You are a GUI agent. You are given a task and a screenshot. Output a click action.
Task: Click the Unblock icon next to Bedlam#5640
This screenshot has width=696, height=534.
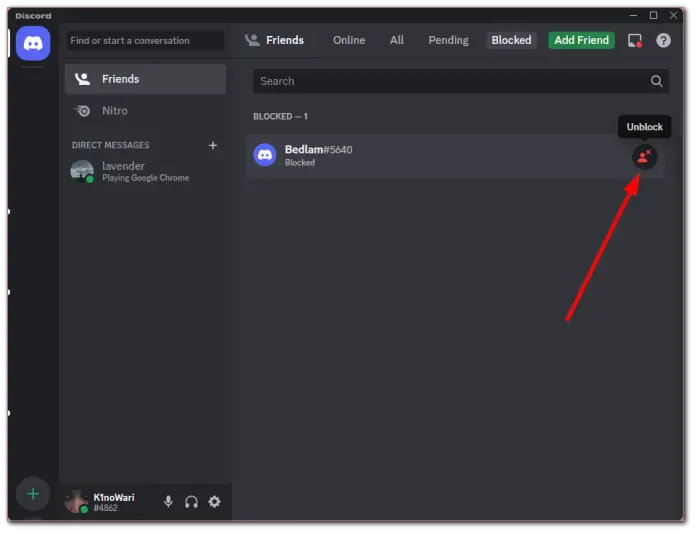click(x=644, y=157)
